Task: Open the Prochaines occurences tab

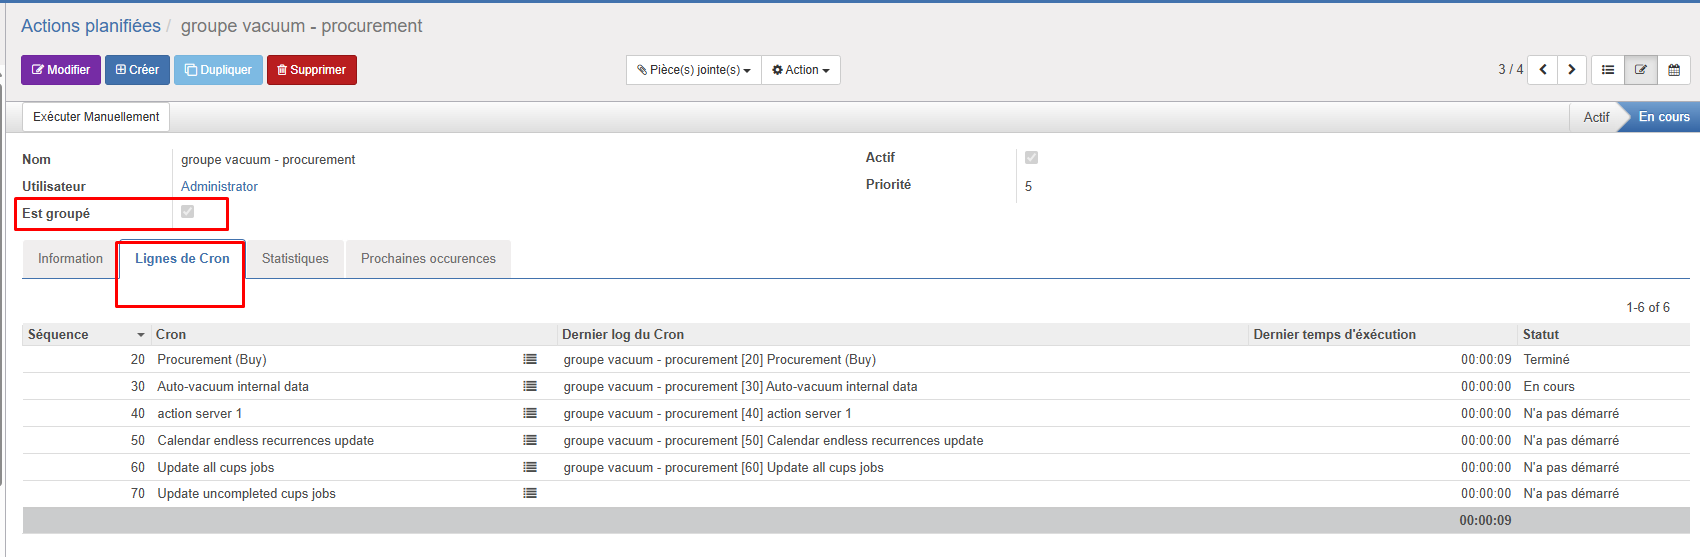Action: 428,259
